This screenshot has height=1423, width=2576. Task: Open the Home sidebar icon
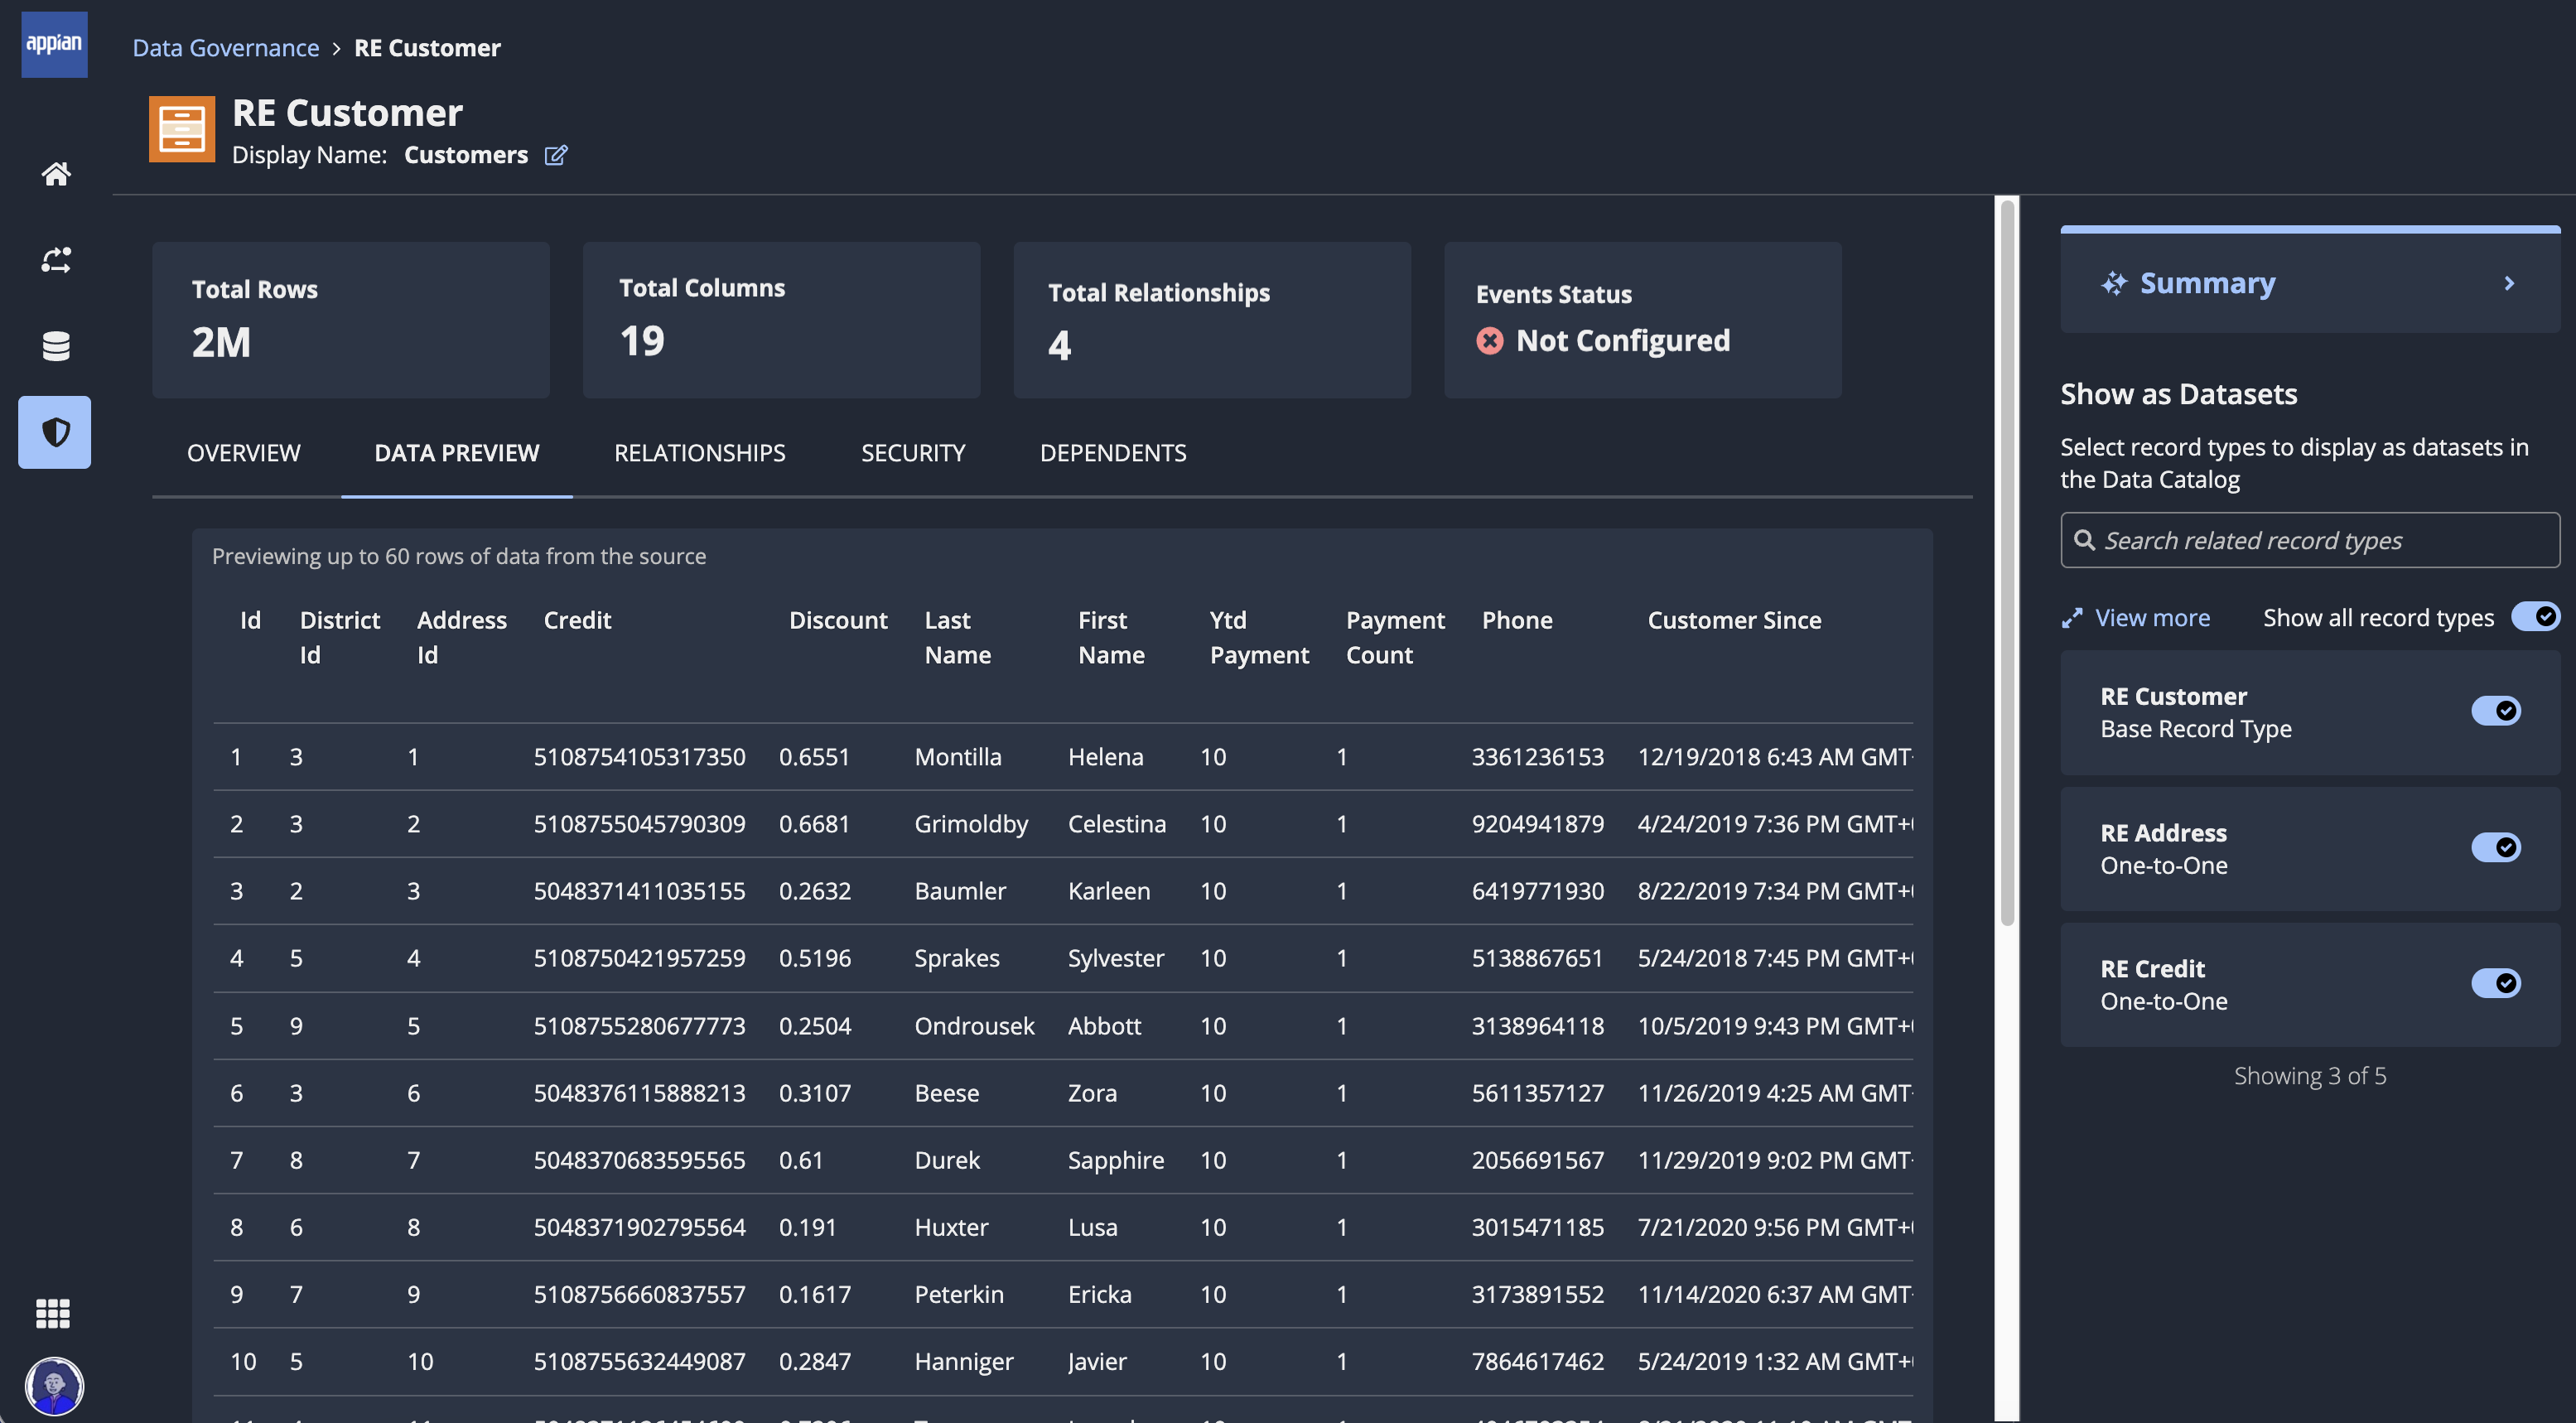tap(56, 174)
